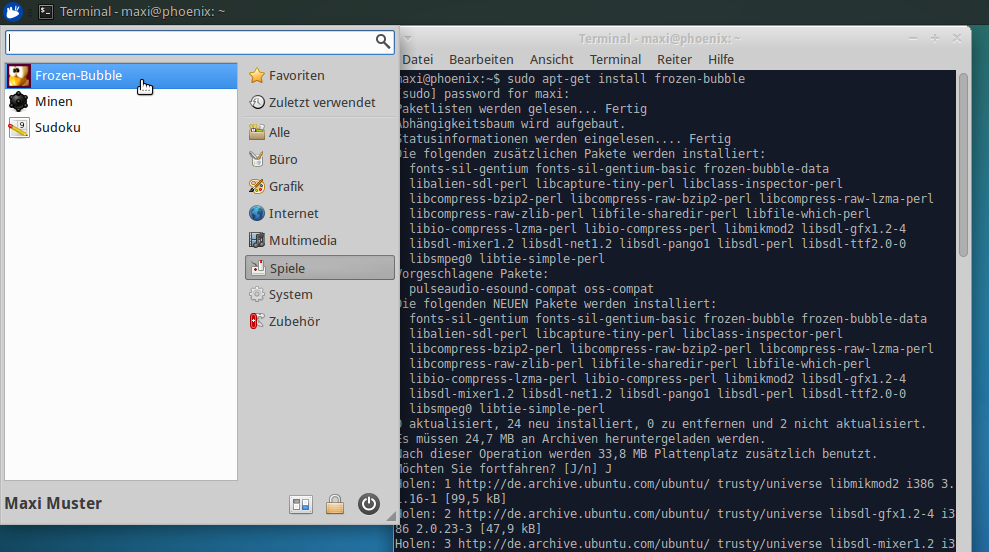Lock the screen with padlock icon
Screen dimensions: 989x552
pyautogui.click(x=335, y=504)
